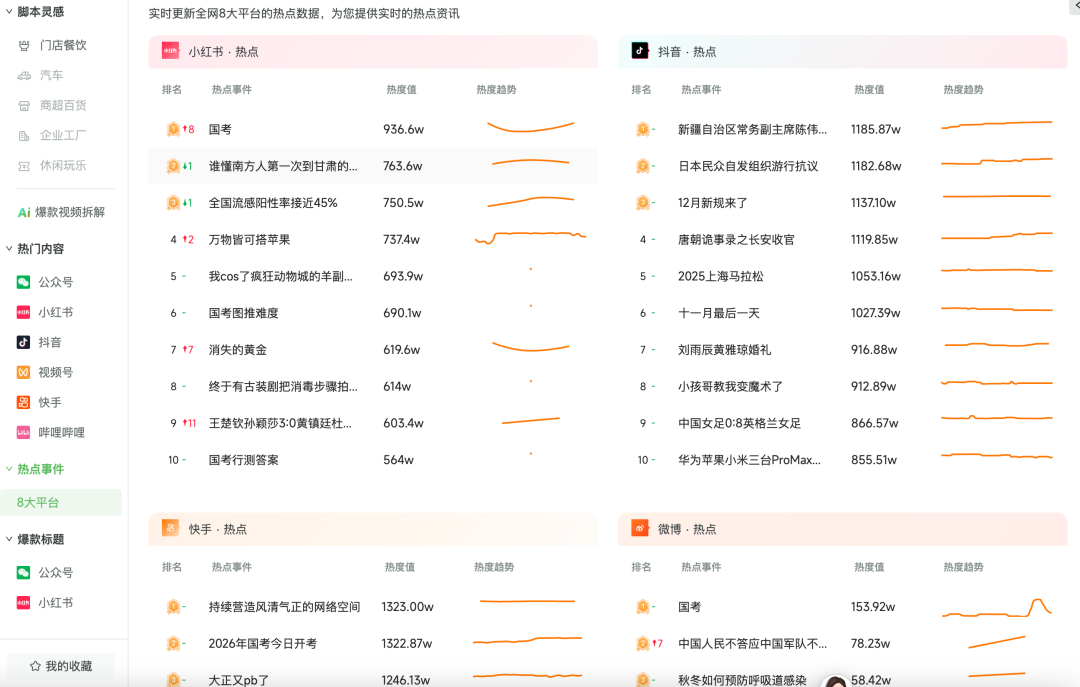The height and width of the screenshot is (687, 1080).
Task: Open the 门店餐饮 menu item
Action: (61, 45)
